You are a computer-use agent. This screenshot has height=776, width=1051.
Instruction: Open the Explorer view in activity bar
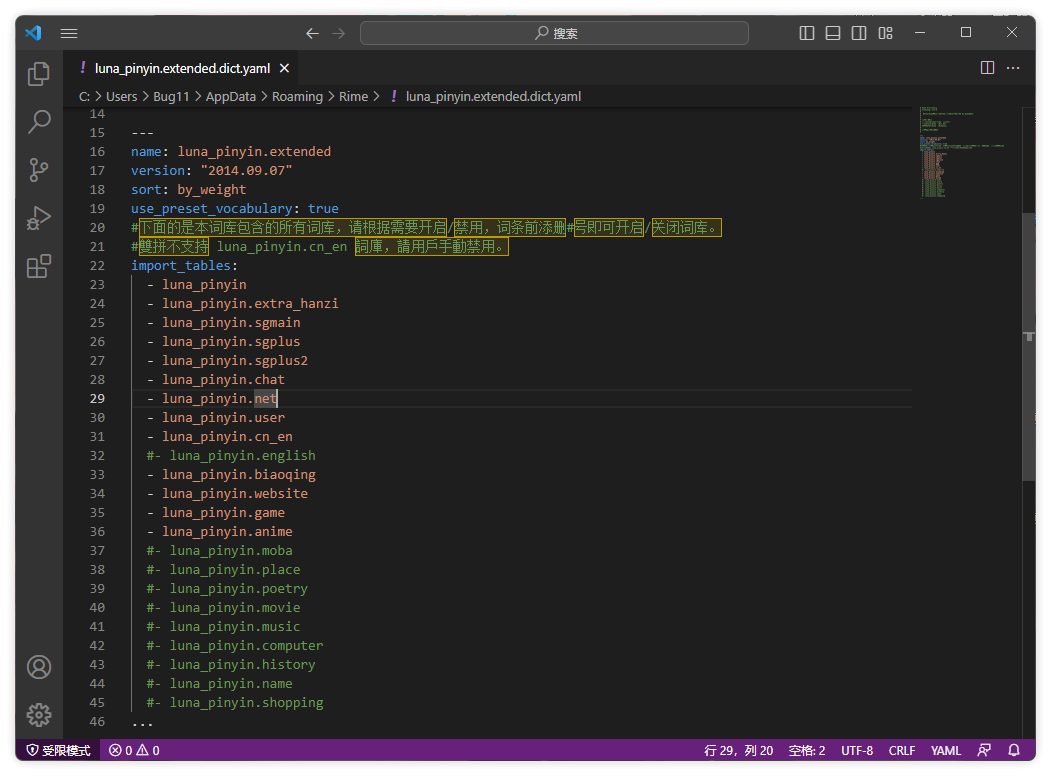(x=39, y=74)
